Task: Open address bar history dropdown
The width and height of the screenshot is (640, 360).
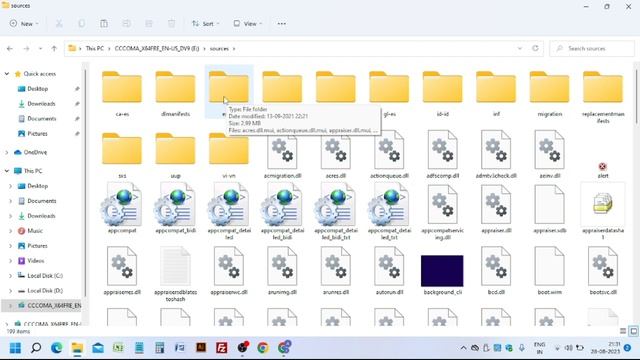Action: pyautogui.click(x=520, y=49)
